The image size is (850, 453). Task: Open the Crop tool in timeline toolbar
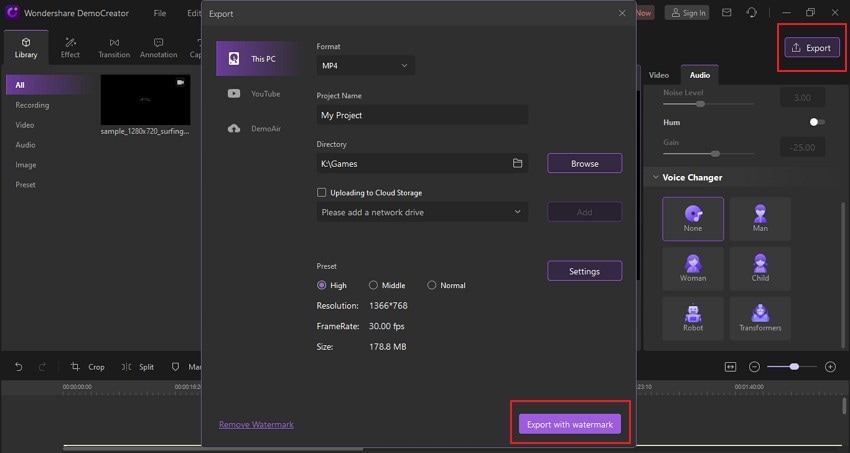[87, 367]
